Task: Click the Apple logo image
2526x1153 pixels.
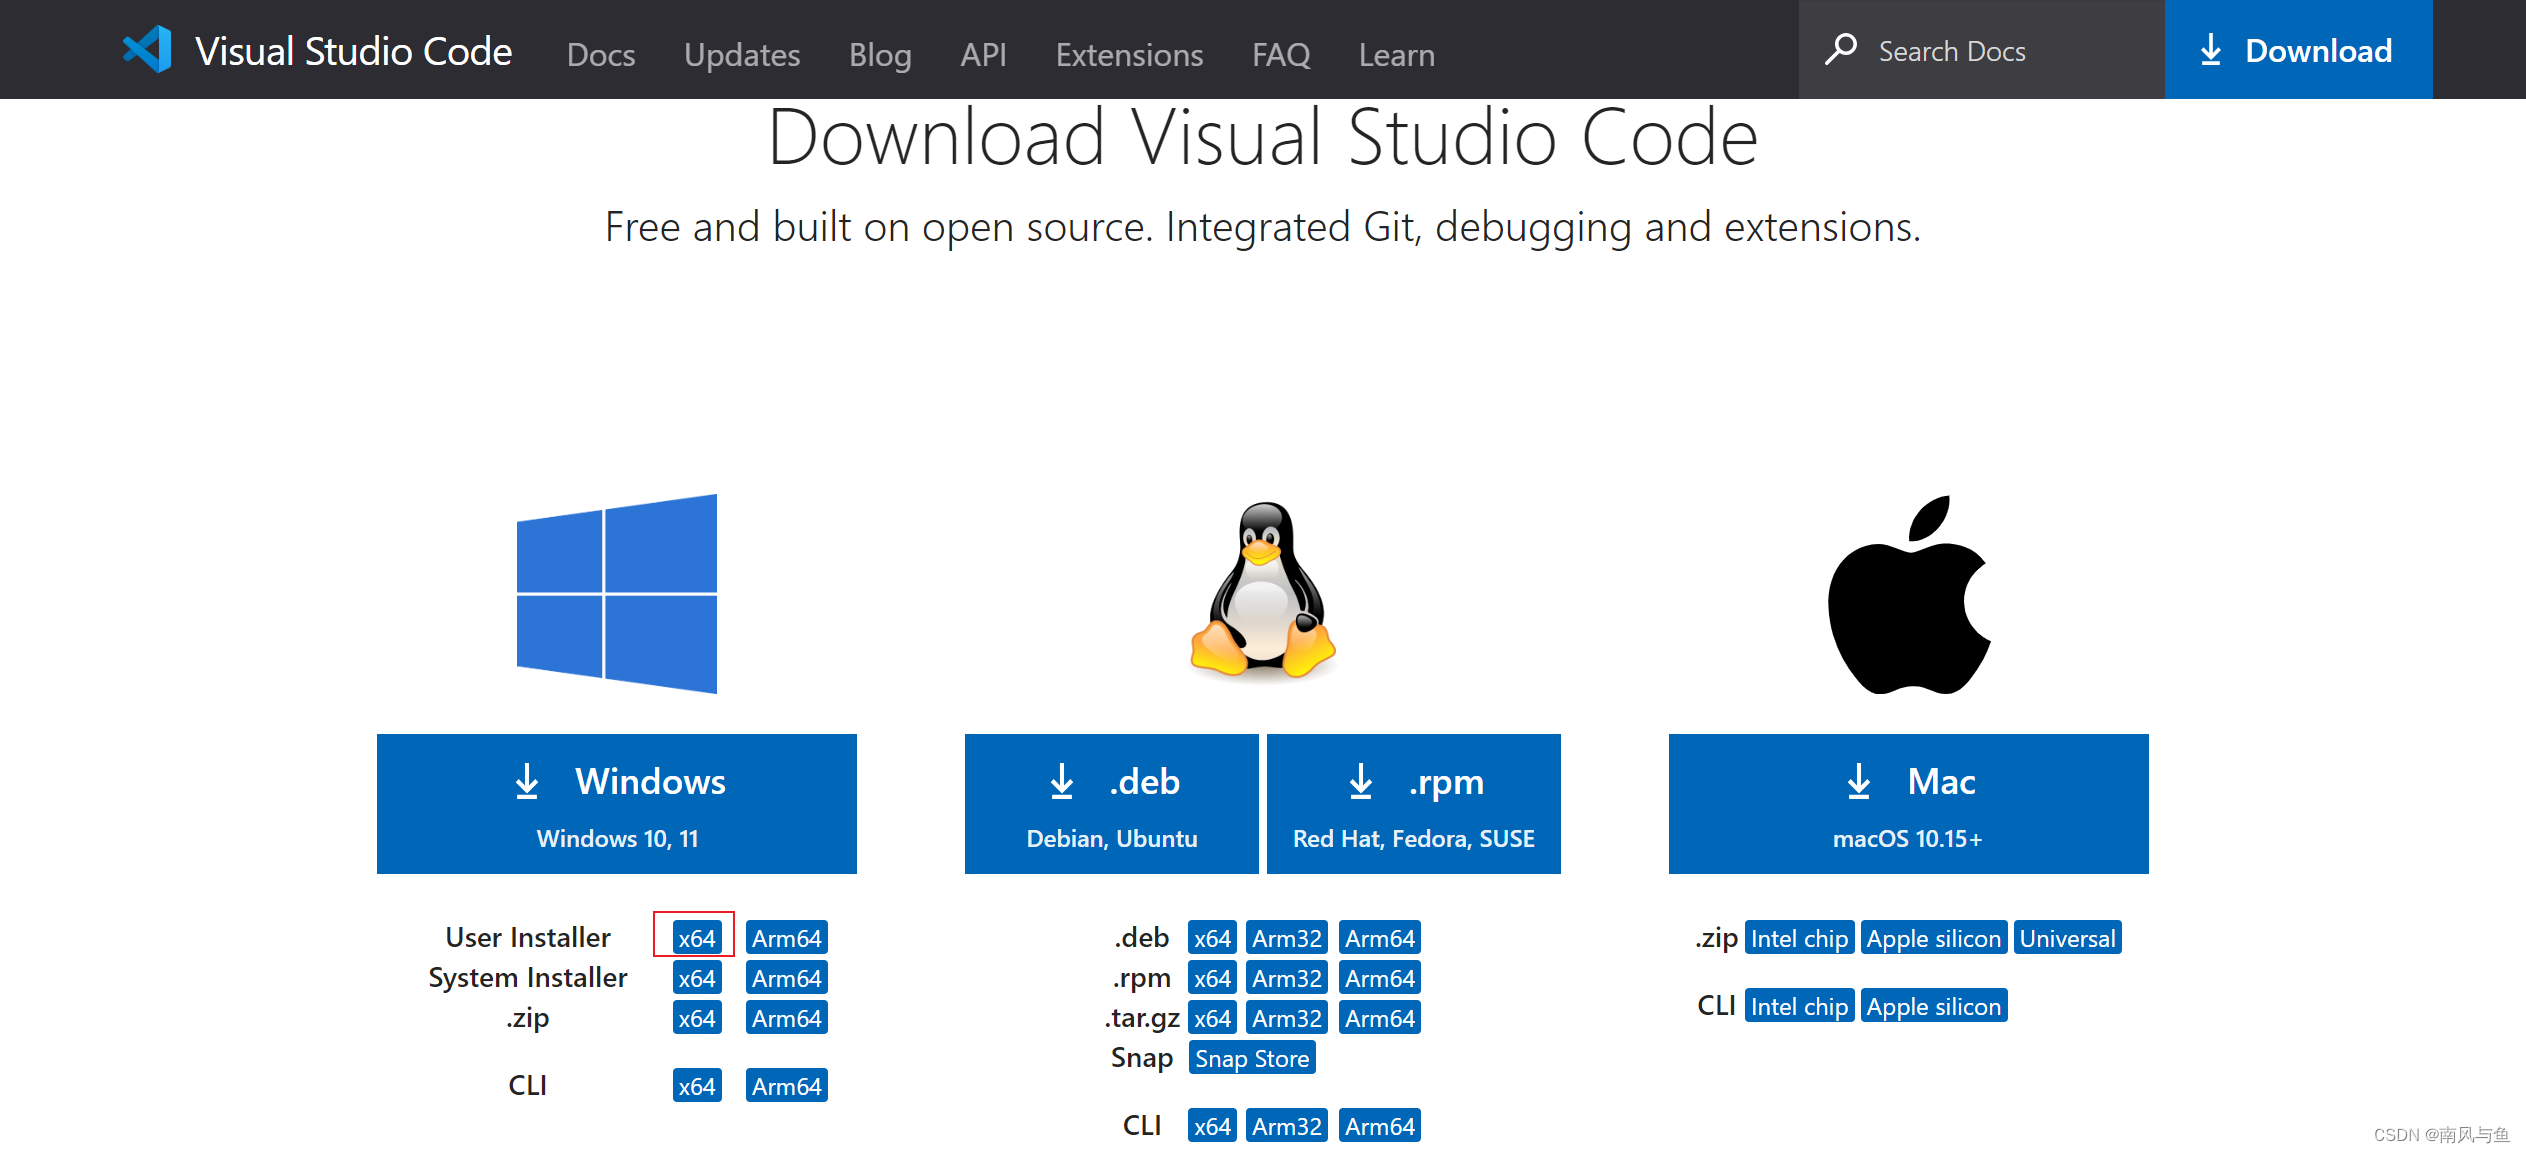Action: tap(1908, 595)
